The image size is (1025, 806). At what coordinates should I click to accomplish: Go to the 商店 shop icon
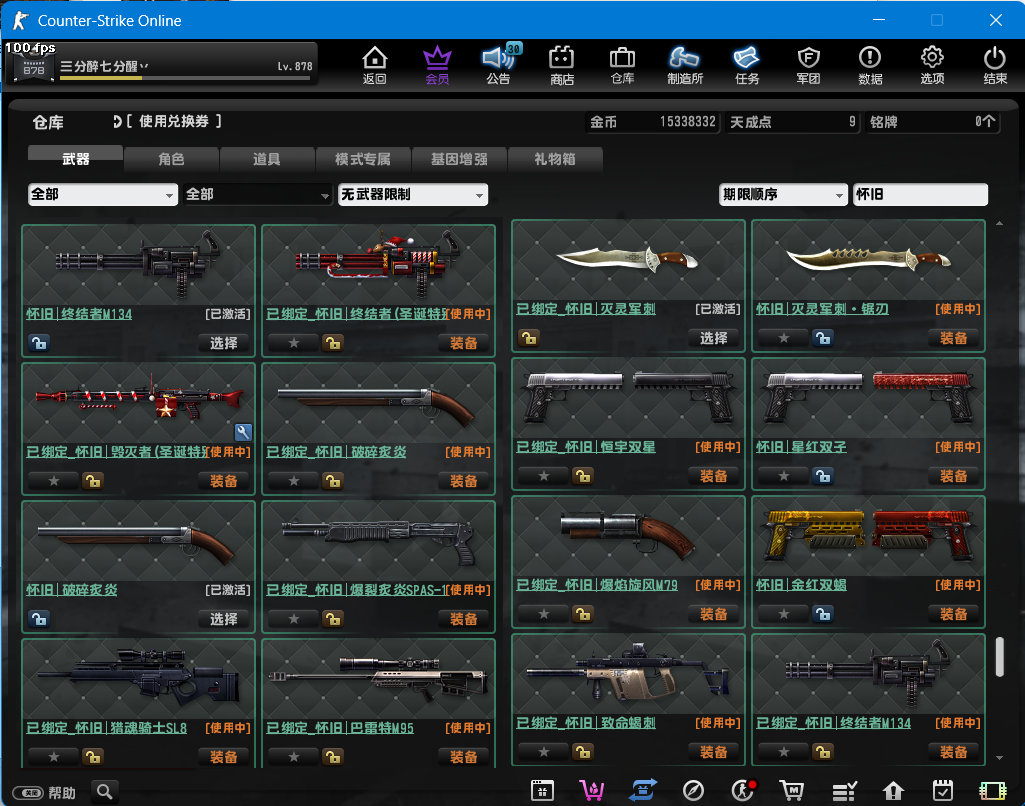[x=562, y=65]
